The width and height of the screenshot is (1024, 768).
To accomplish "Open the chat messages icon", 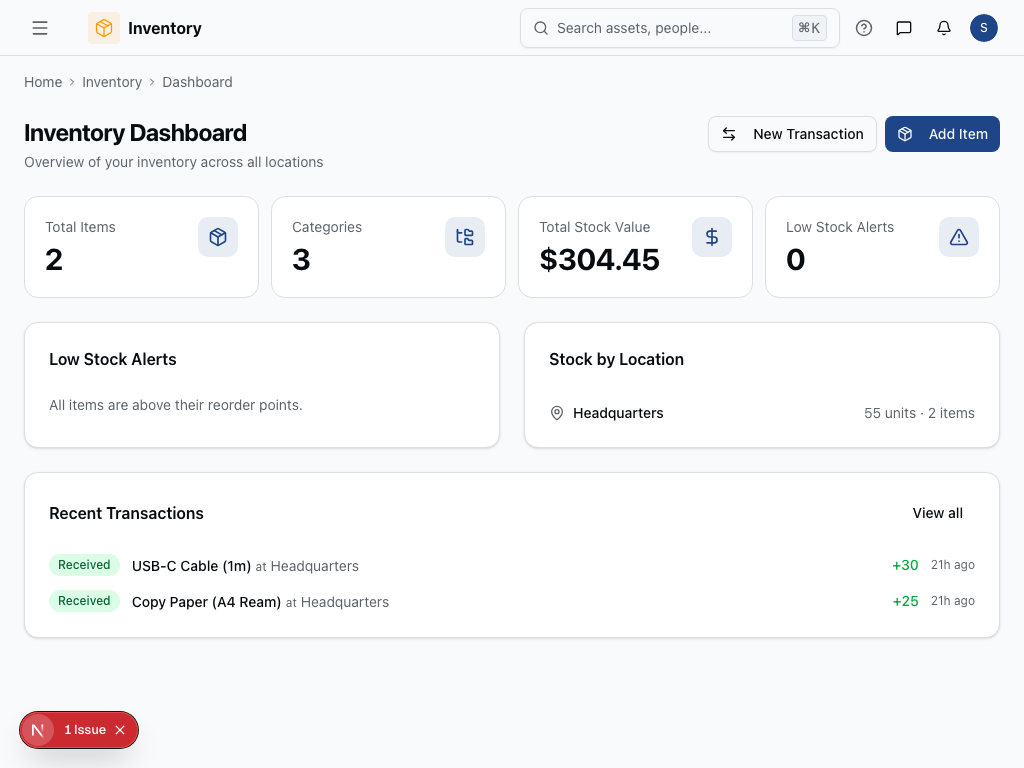I will 904,28.
